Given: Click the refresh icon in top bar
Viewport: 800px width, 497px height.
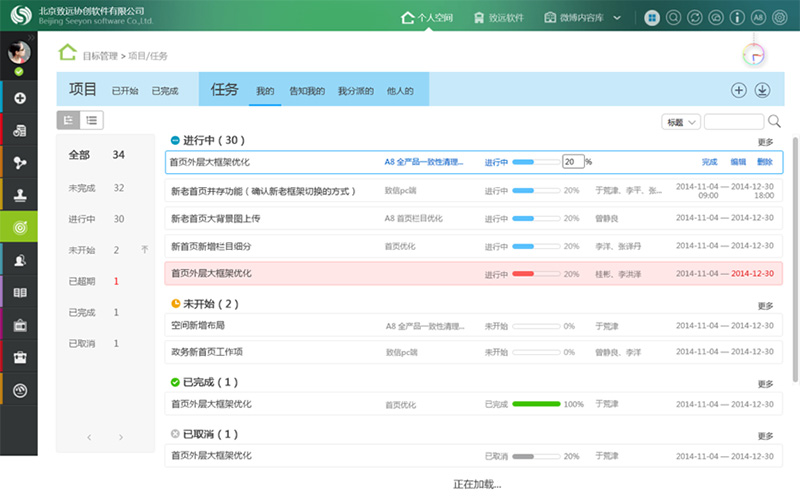Looking at the screenshot, I should [x=695, y=18].
